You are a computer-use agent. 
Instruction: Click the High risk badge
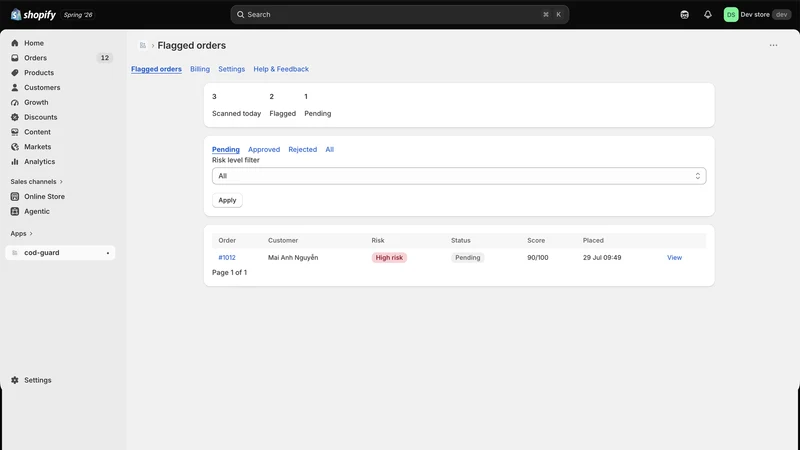(x=389, y=258)
